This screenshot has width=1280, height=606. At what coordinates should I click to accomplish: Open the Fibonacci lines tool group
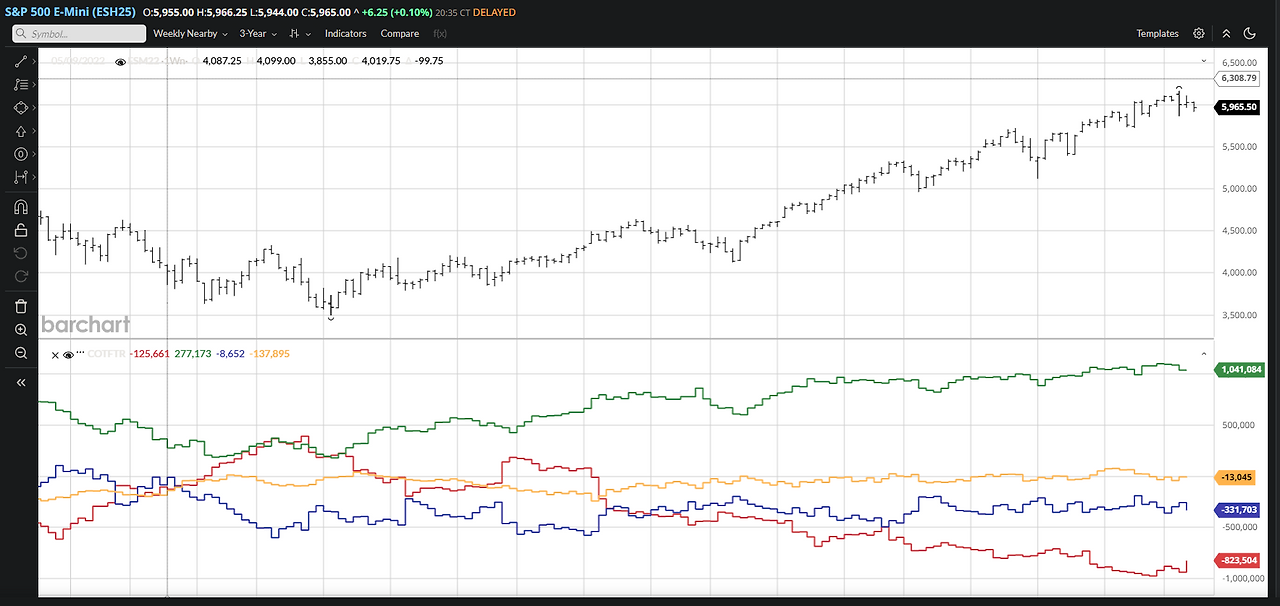pos(21,85)
